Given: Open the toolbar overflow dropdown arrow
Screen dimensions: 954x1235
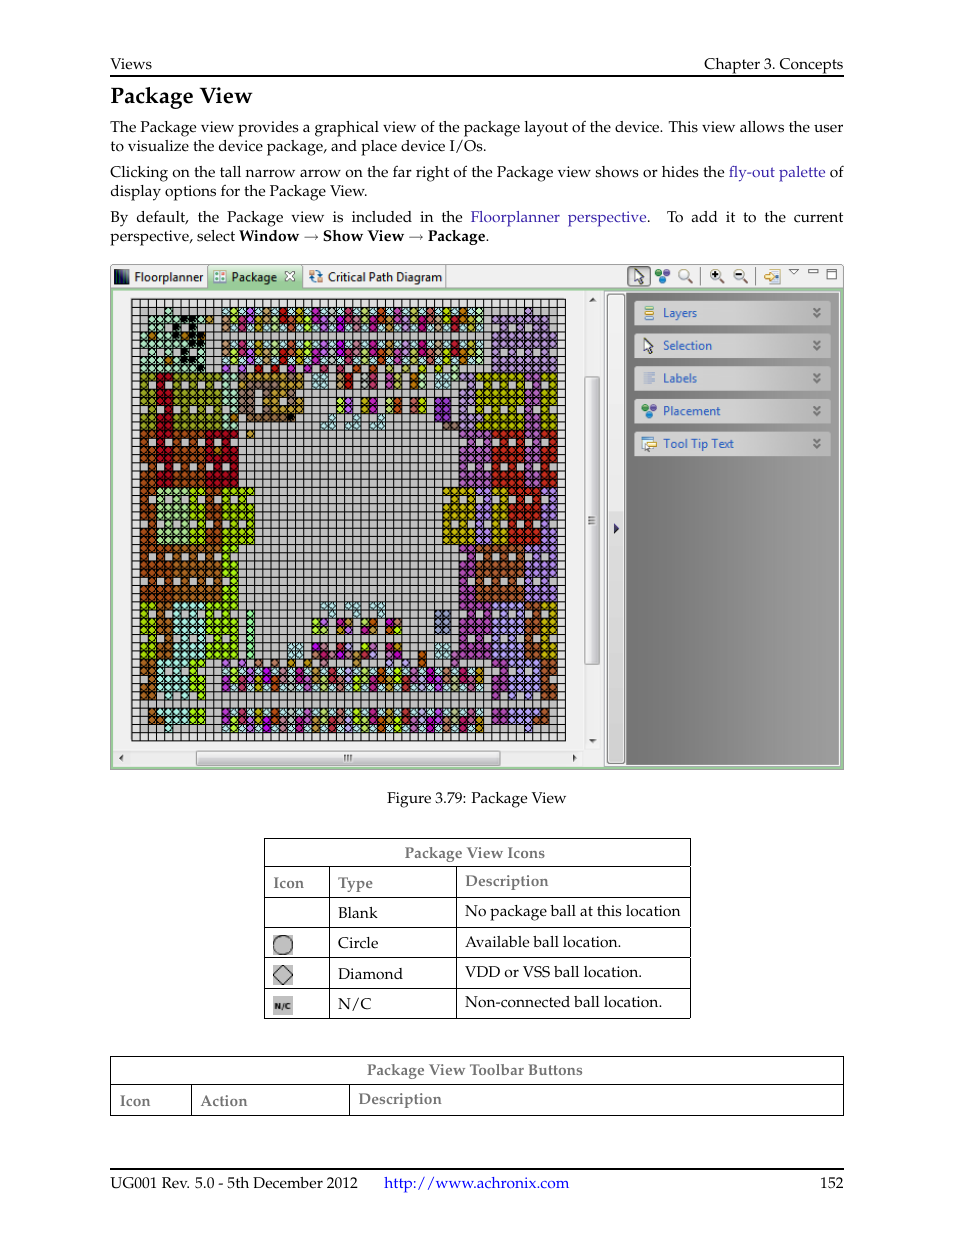Looking at the screenshot, I should pyautogui.click(x=794, y=271).
